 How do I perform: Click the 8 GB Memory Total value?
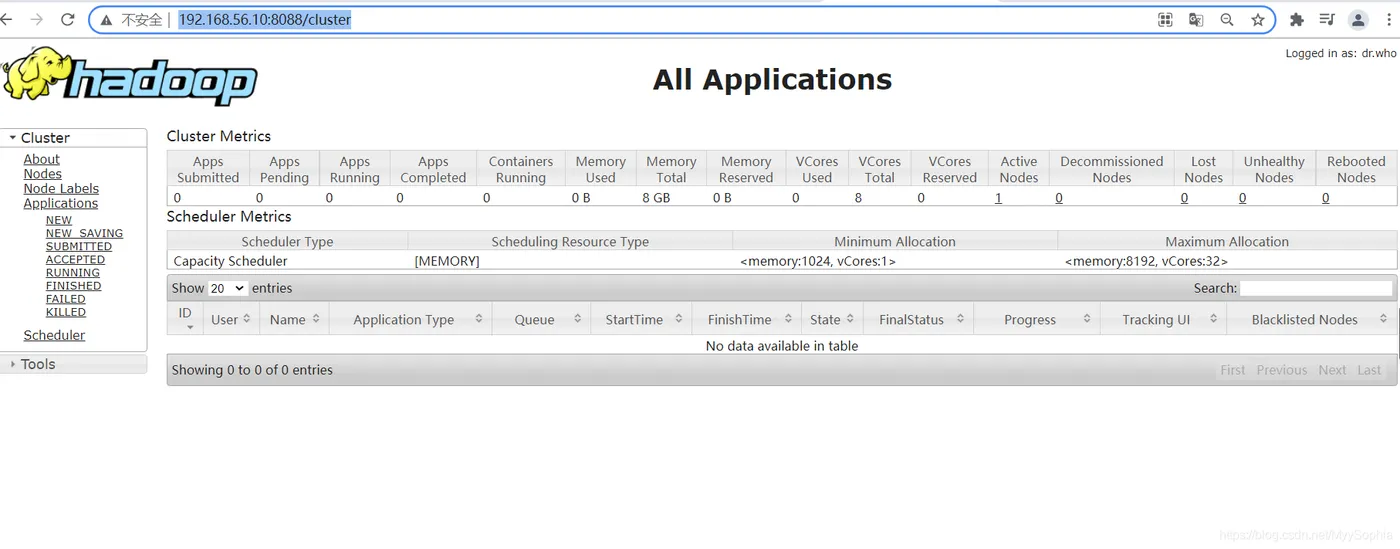(x=656, y=198)
